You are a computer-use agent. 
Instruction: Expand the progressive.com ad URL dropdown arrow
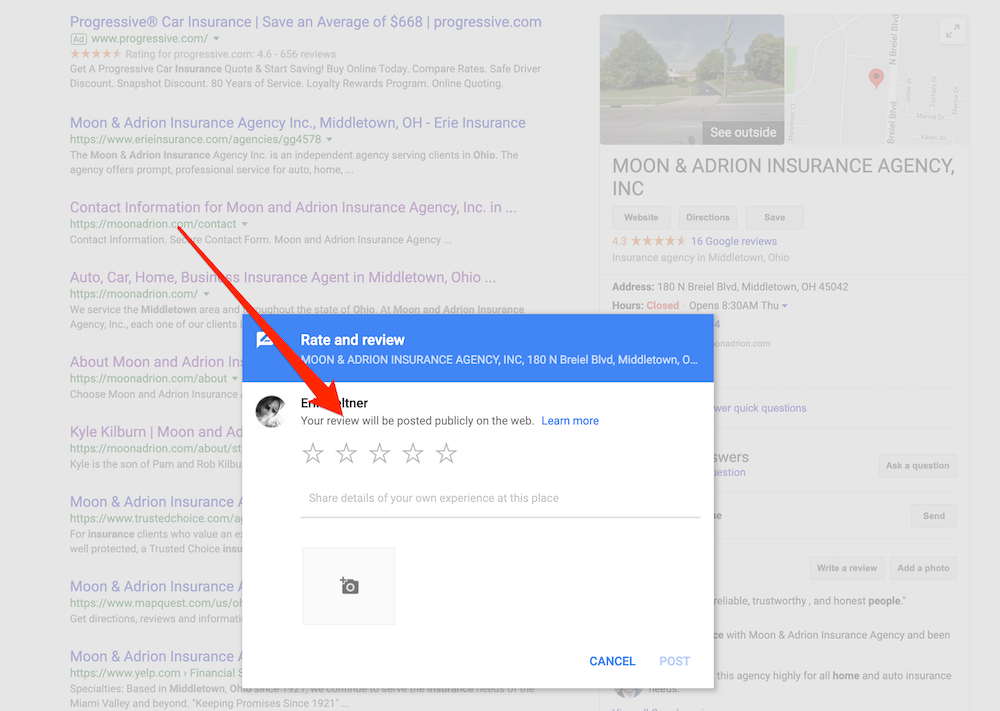[216, 39]
